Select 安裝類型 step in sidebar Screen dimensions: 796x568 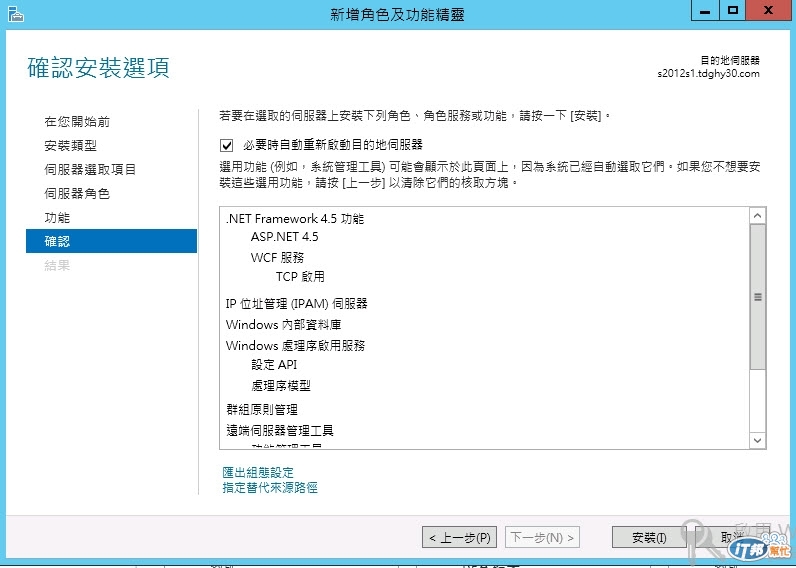coord(71,146)
